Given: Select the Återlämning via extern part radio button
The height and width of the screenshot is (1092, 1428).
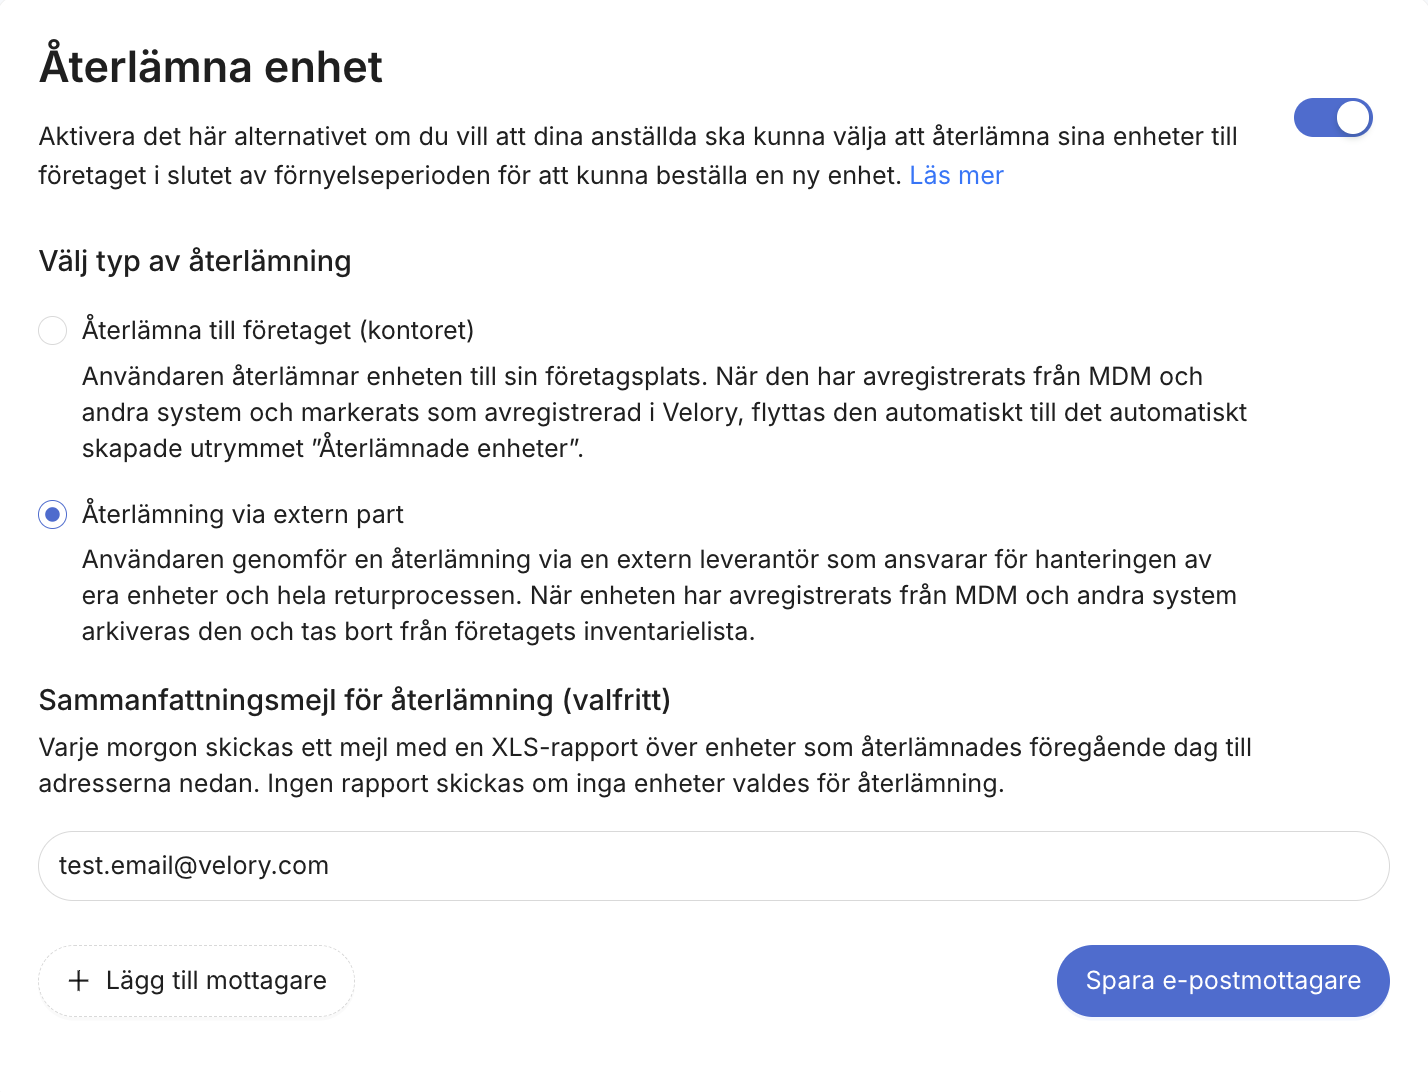Looking at the screenshot, I should (52, 514).
